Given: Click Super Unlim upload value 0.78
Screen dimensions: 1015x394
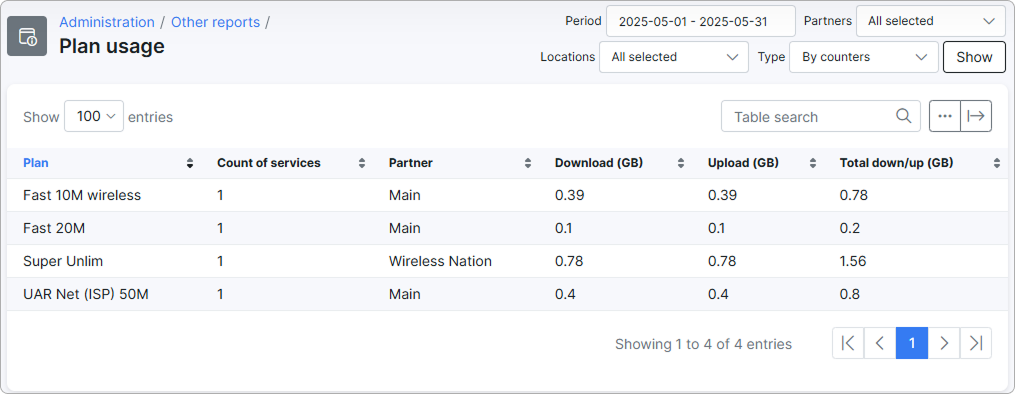Looking at the screenshot, I should (722, 261).
